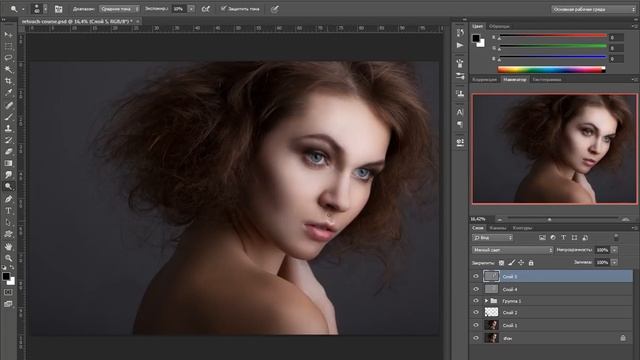Select the Eyedropper tool

tap(8, 93)
